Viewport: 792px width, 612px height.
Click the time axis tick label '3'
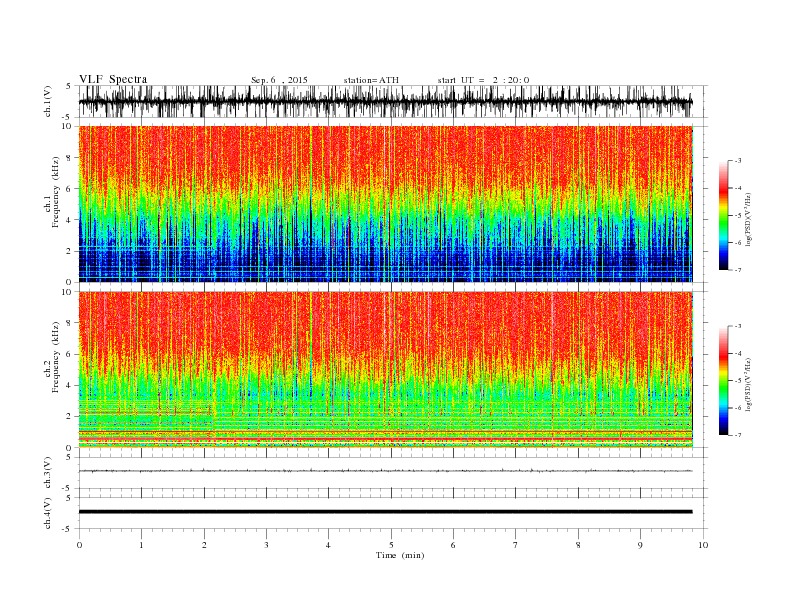tap(266, 545)
